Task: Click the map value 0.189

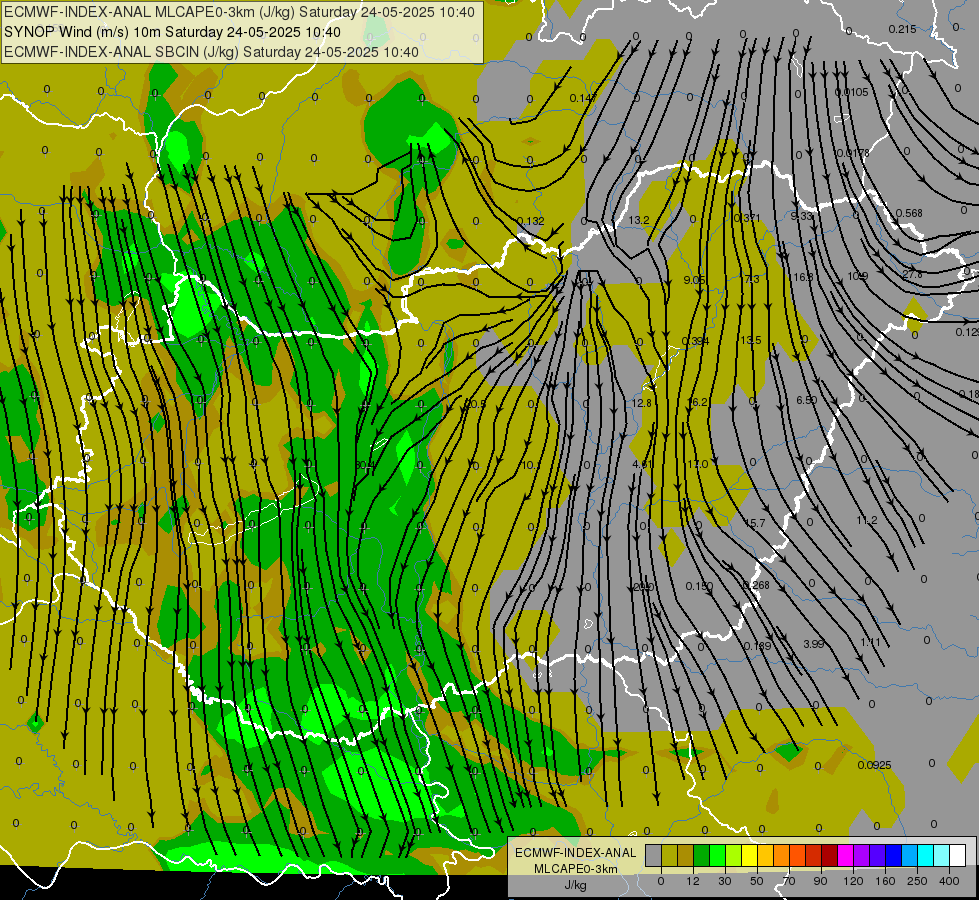Action: pos(757,646)
